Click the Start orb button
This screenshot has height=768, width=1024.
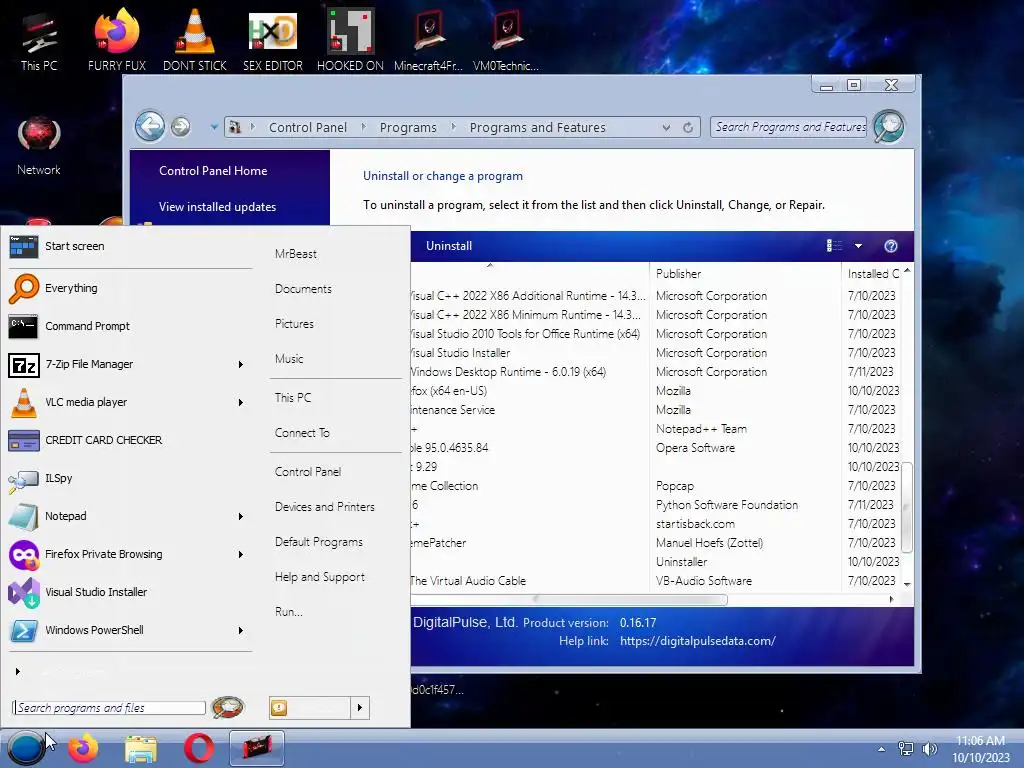[x=26, y=748]
